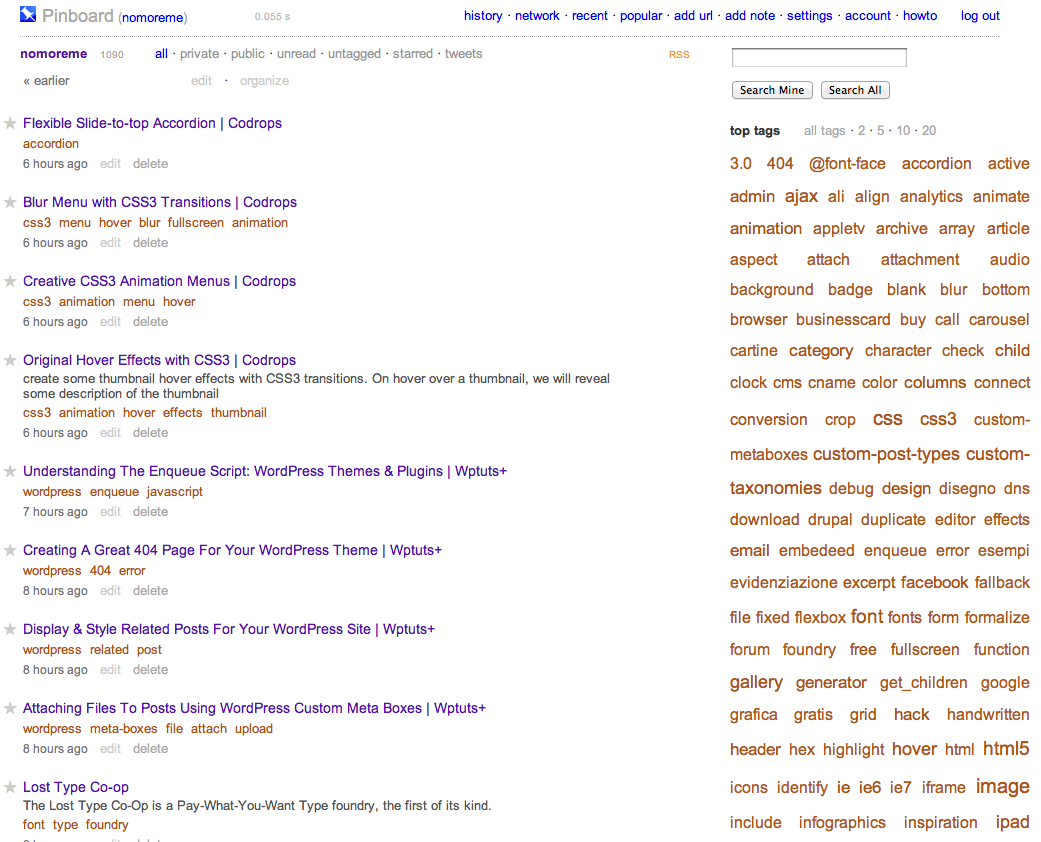Star the Original Hover Effects bookmark
The image size is (1041, 842).
pyautogui.click(x=10, y=361)
